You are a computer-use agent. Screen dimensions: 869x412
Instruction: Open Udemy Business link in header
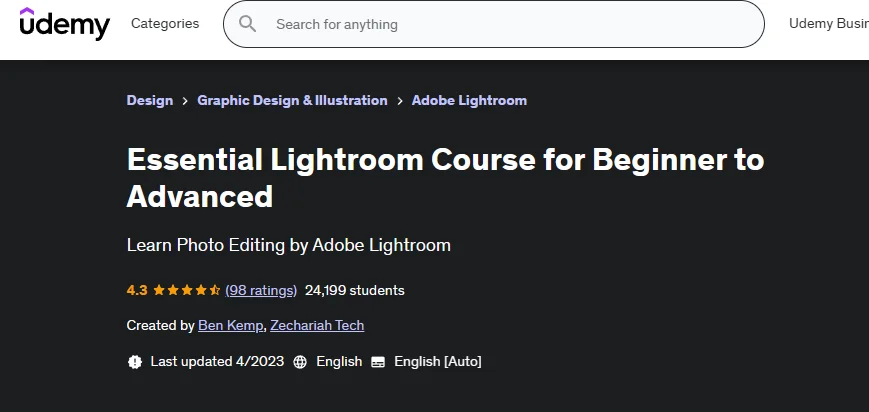[x=829, y=23]
